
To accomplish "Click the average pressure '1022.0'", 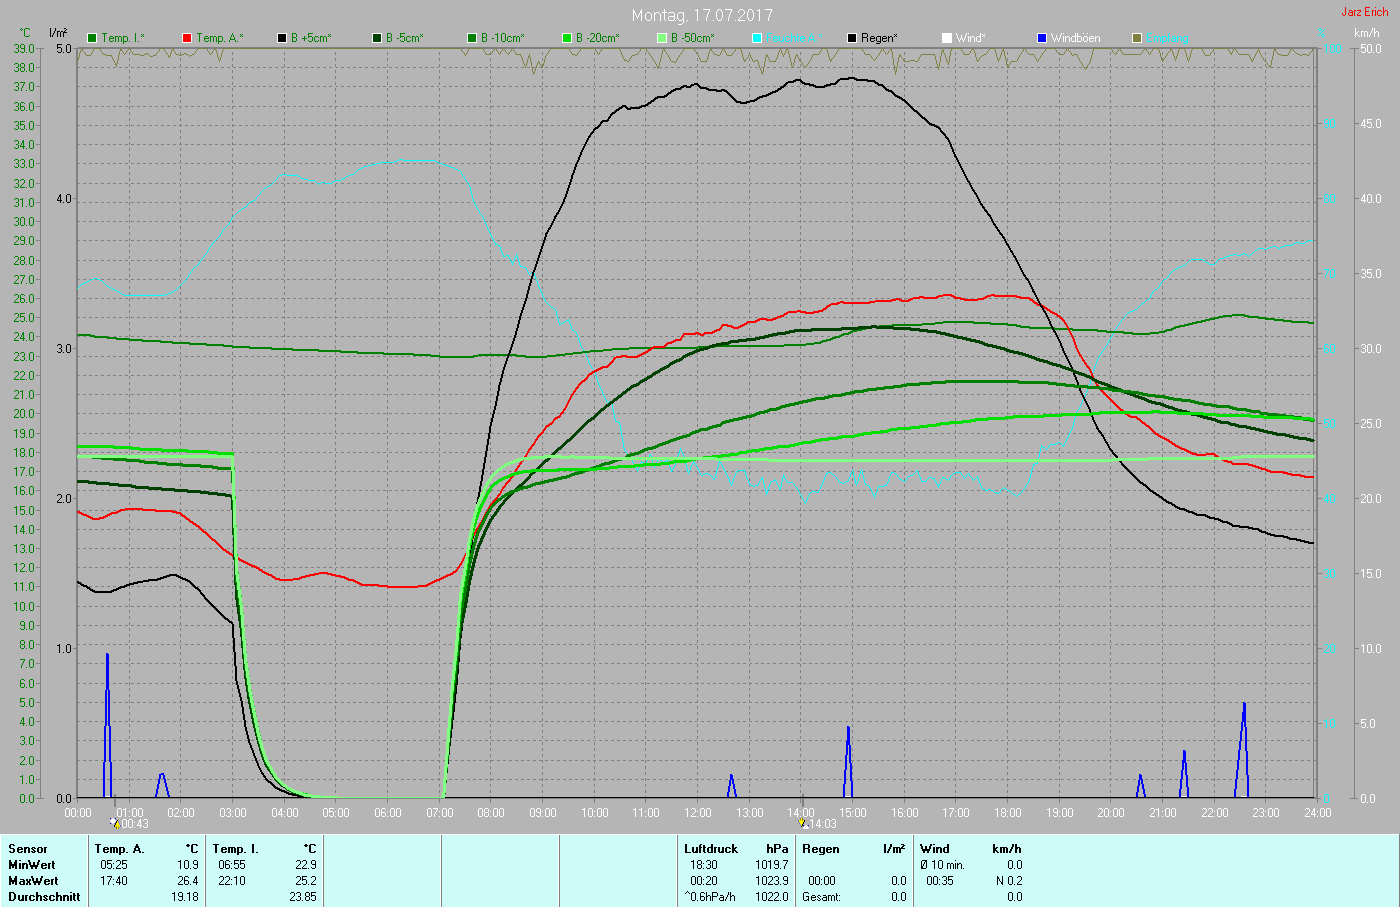I will pos(771,897).
